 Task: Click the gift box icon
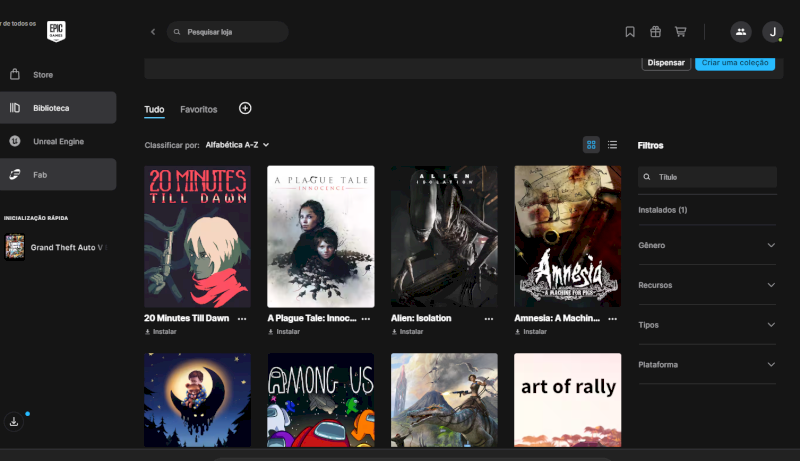pyautogui.click(x=655, y=32)
